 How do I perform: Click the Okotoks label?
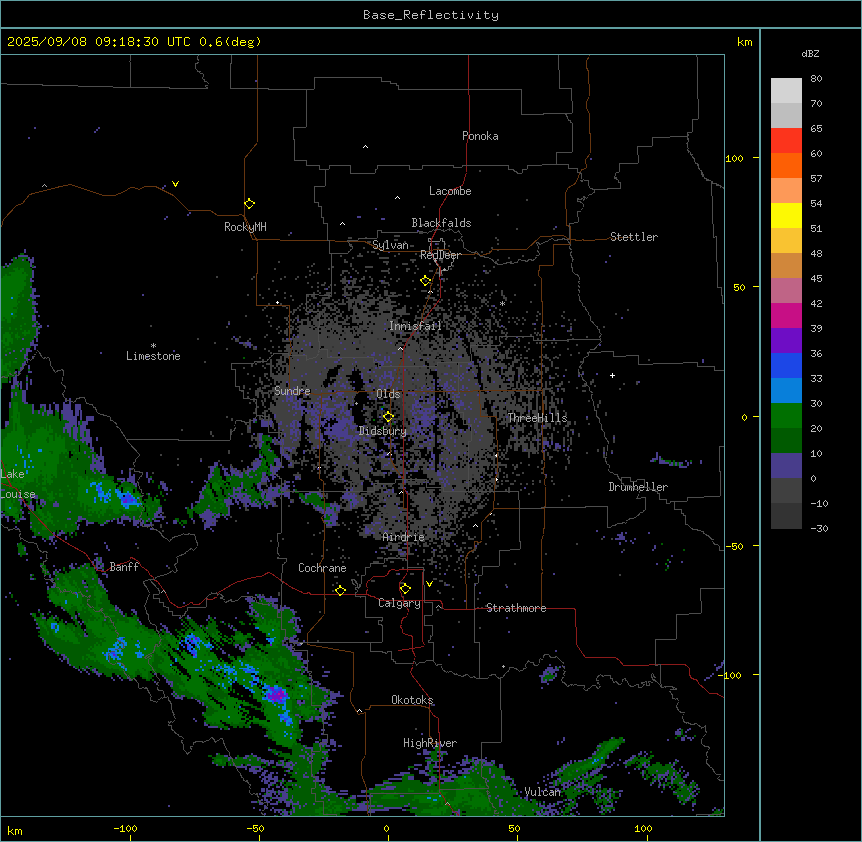pos(412,700)
